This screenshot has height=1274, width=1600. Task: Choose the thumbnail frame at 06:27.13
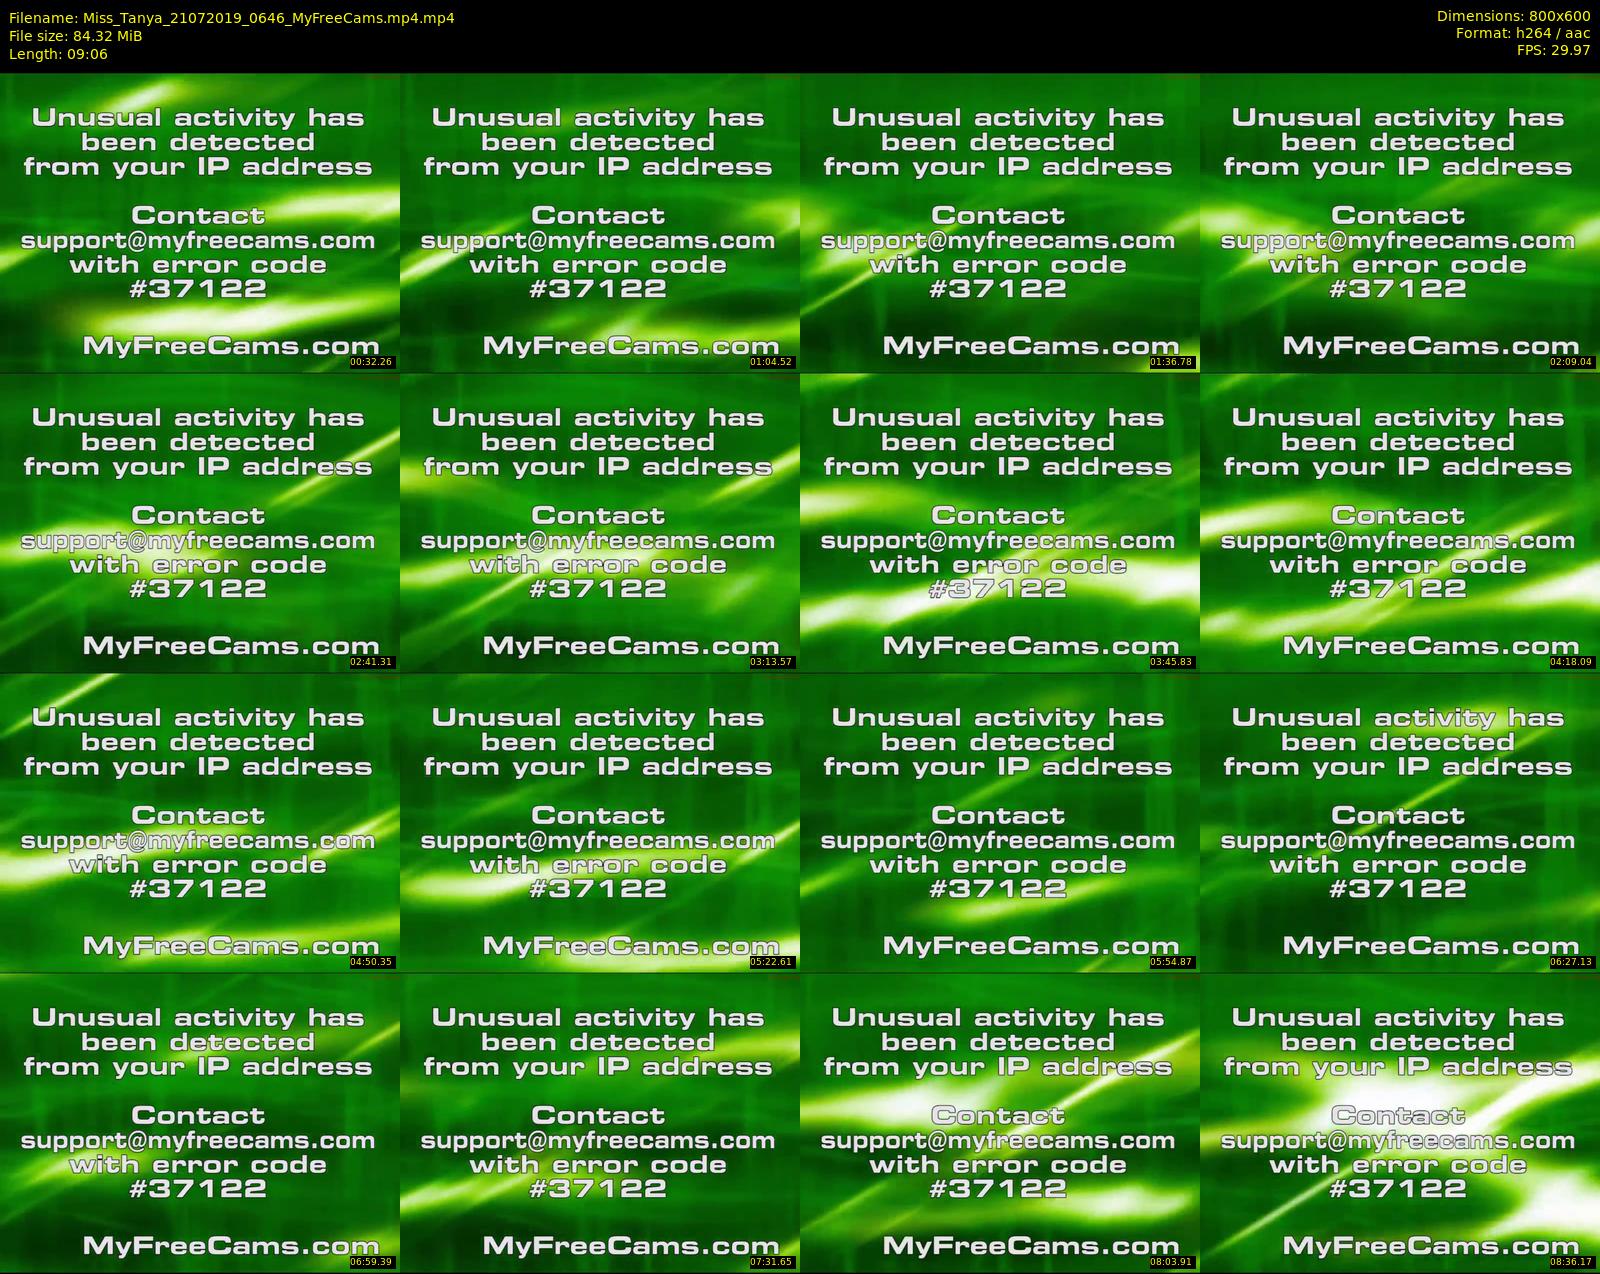pyautogui.click(x=1400, y=822)
